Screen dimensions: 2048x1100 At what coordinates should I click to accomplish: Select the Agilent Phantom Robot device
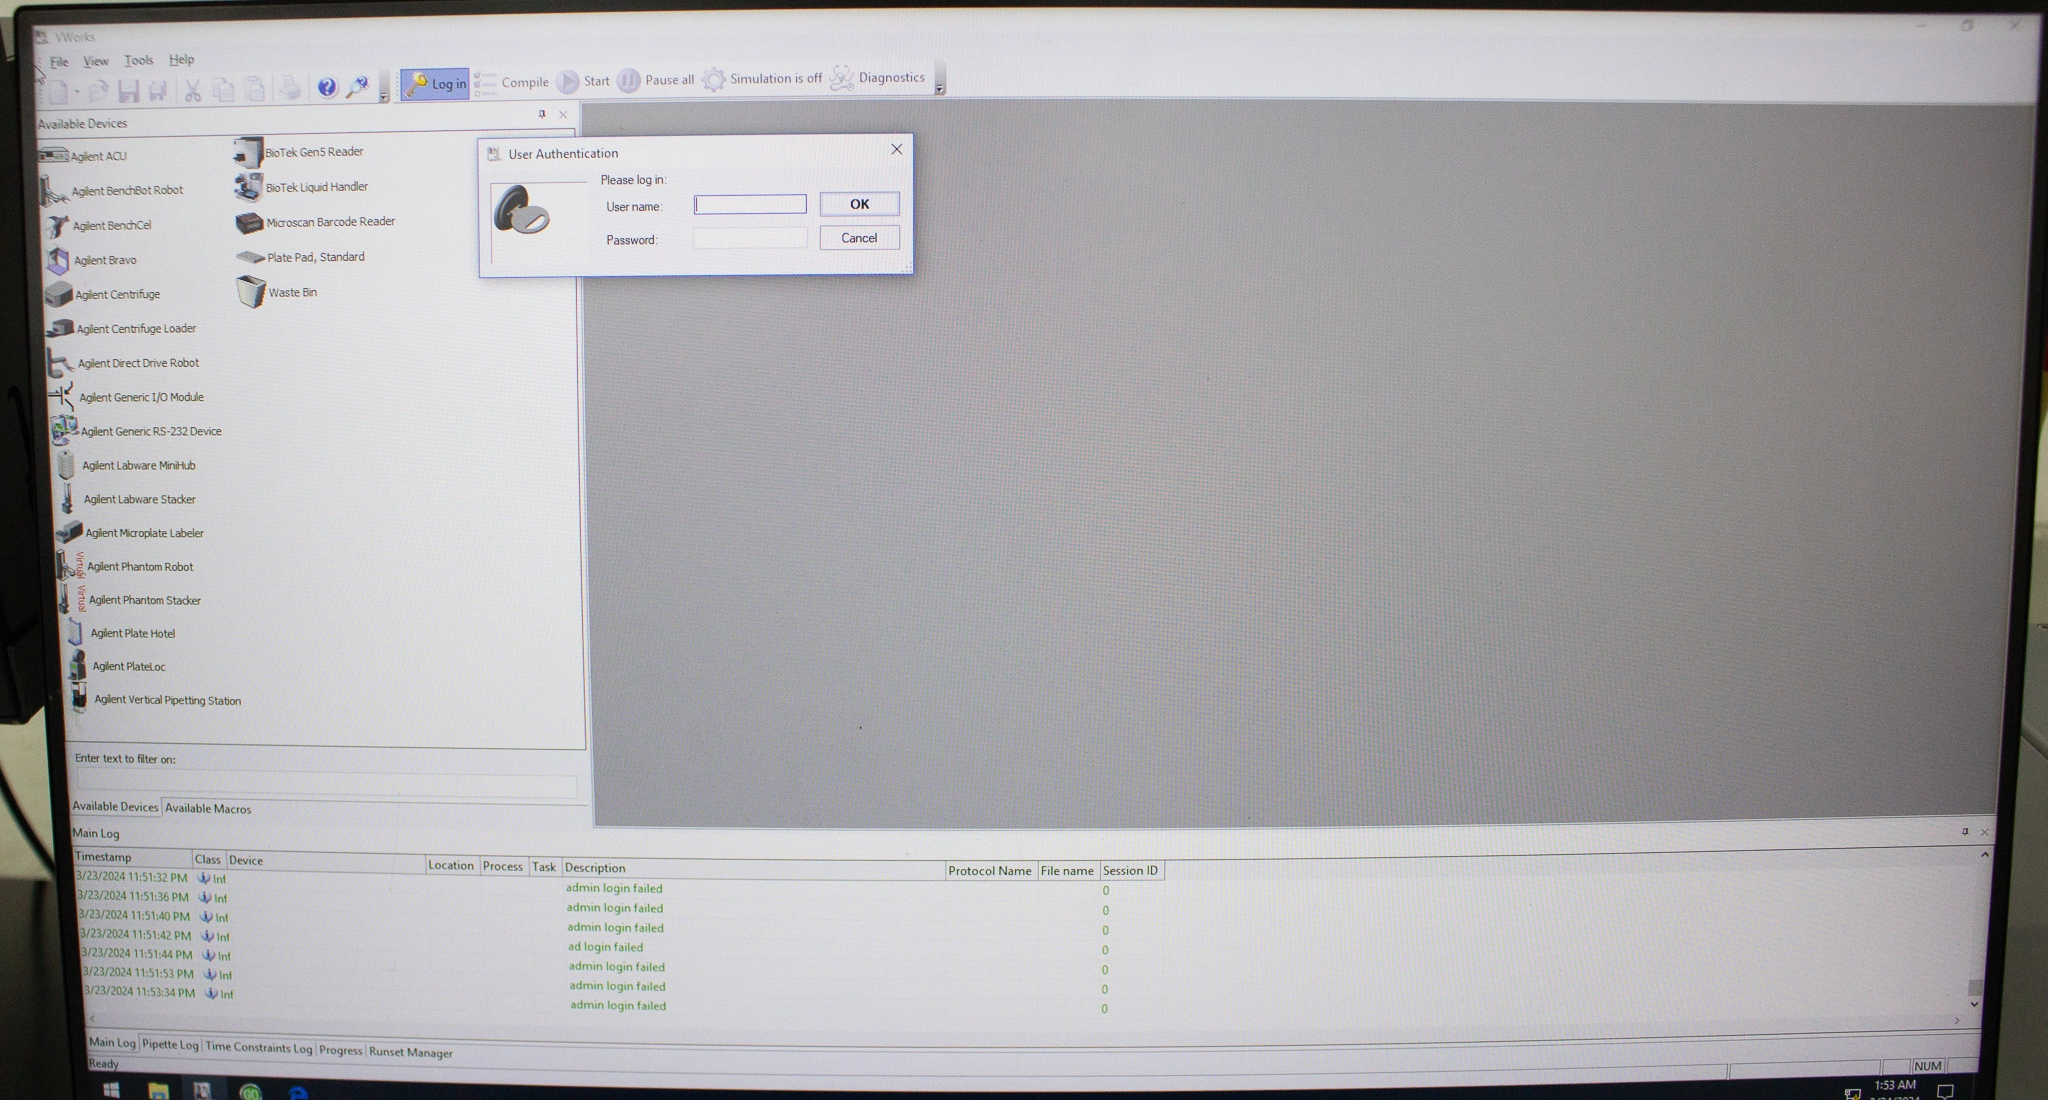tap(126, 566)
